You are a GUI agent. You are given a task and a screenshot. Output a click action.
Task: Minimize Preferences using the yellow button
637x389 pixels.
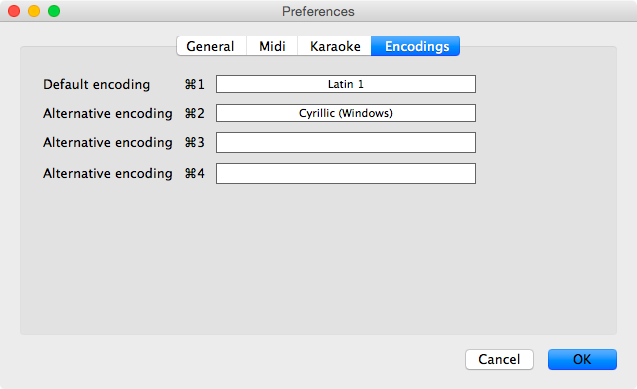pyautogui.click(x=34, y=11)
